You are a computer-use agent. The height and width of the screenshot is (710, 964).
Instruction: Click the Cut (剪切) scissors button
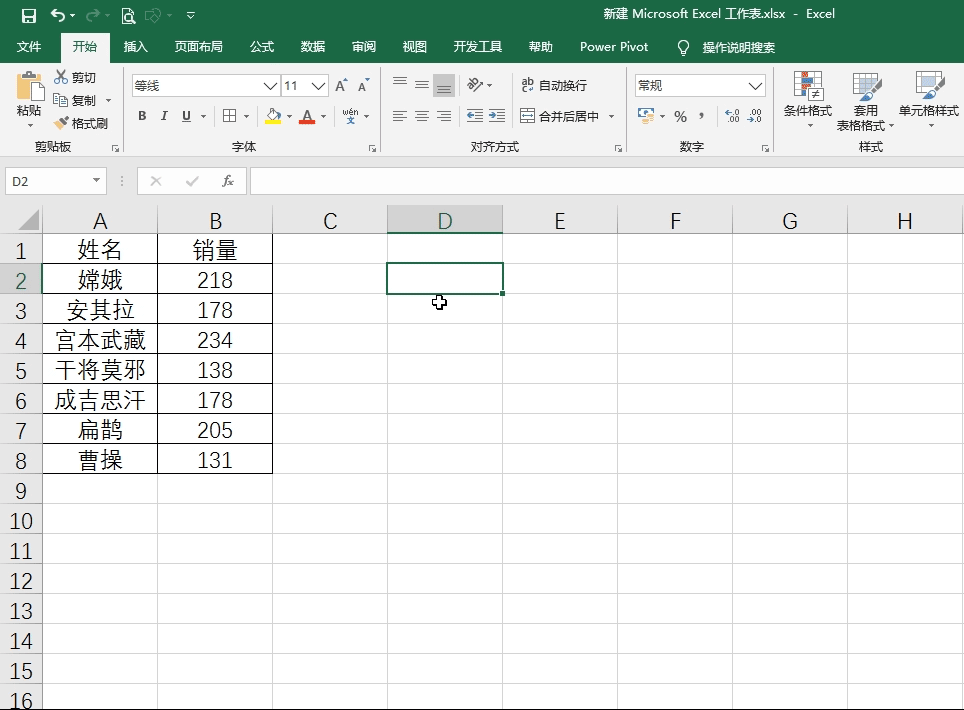pyautogui.click(x=75, y=77)
